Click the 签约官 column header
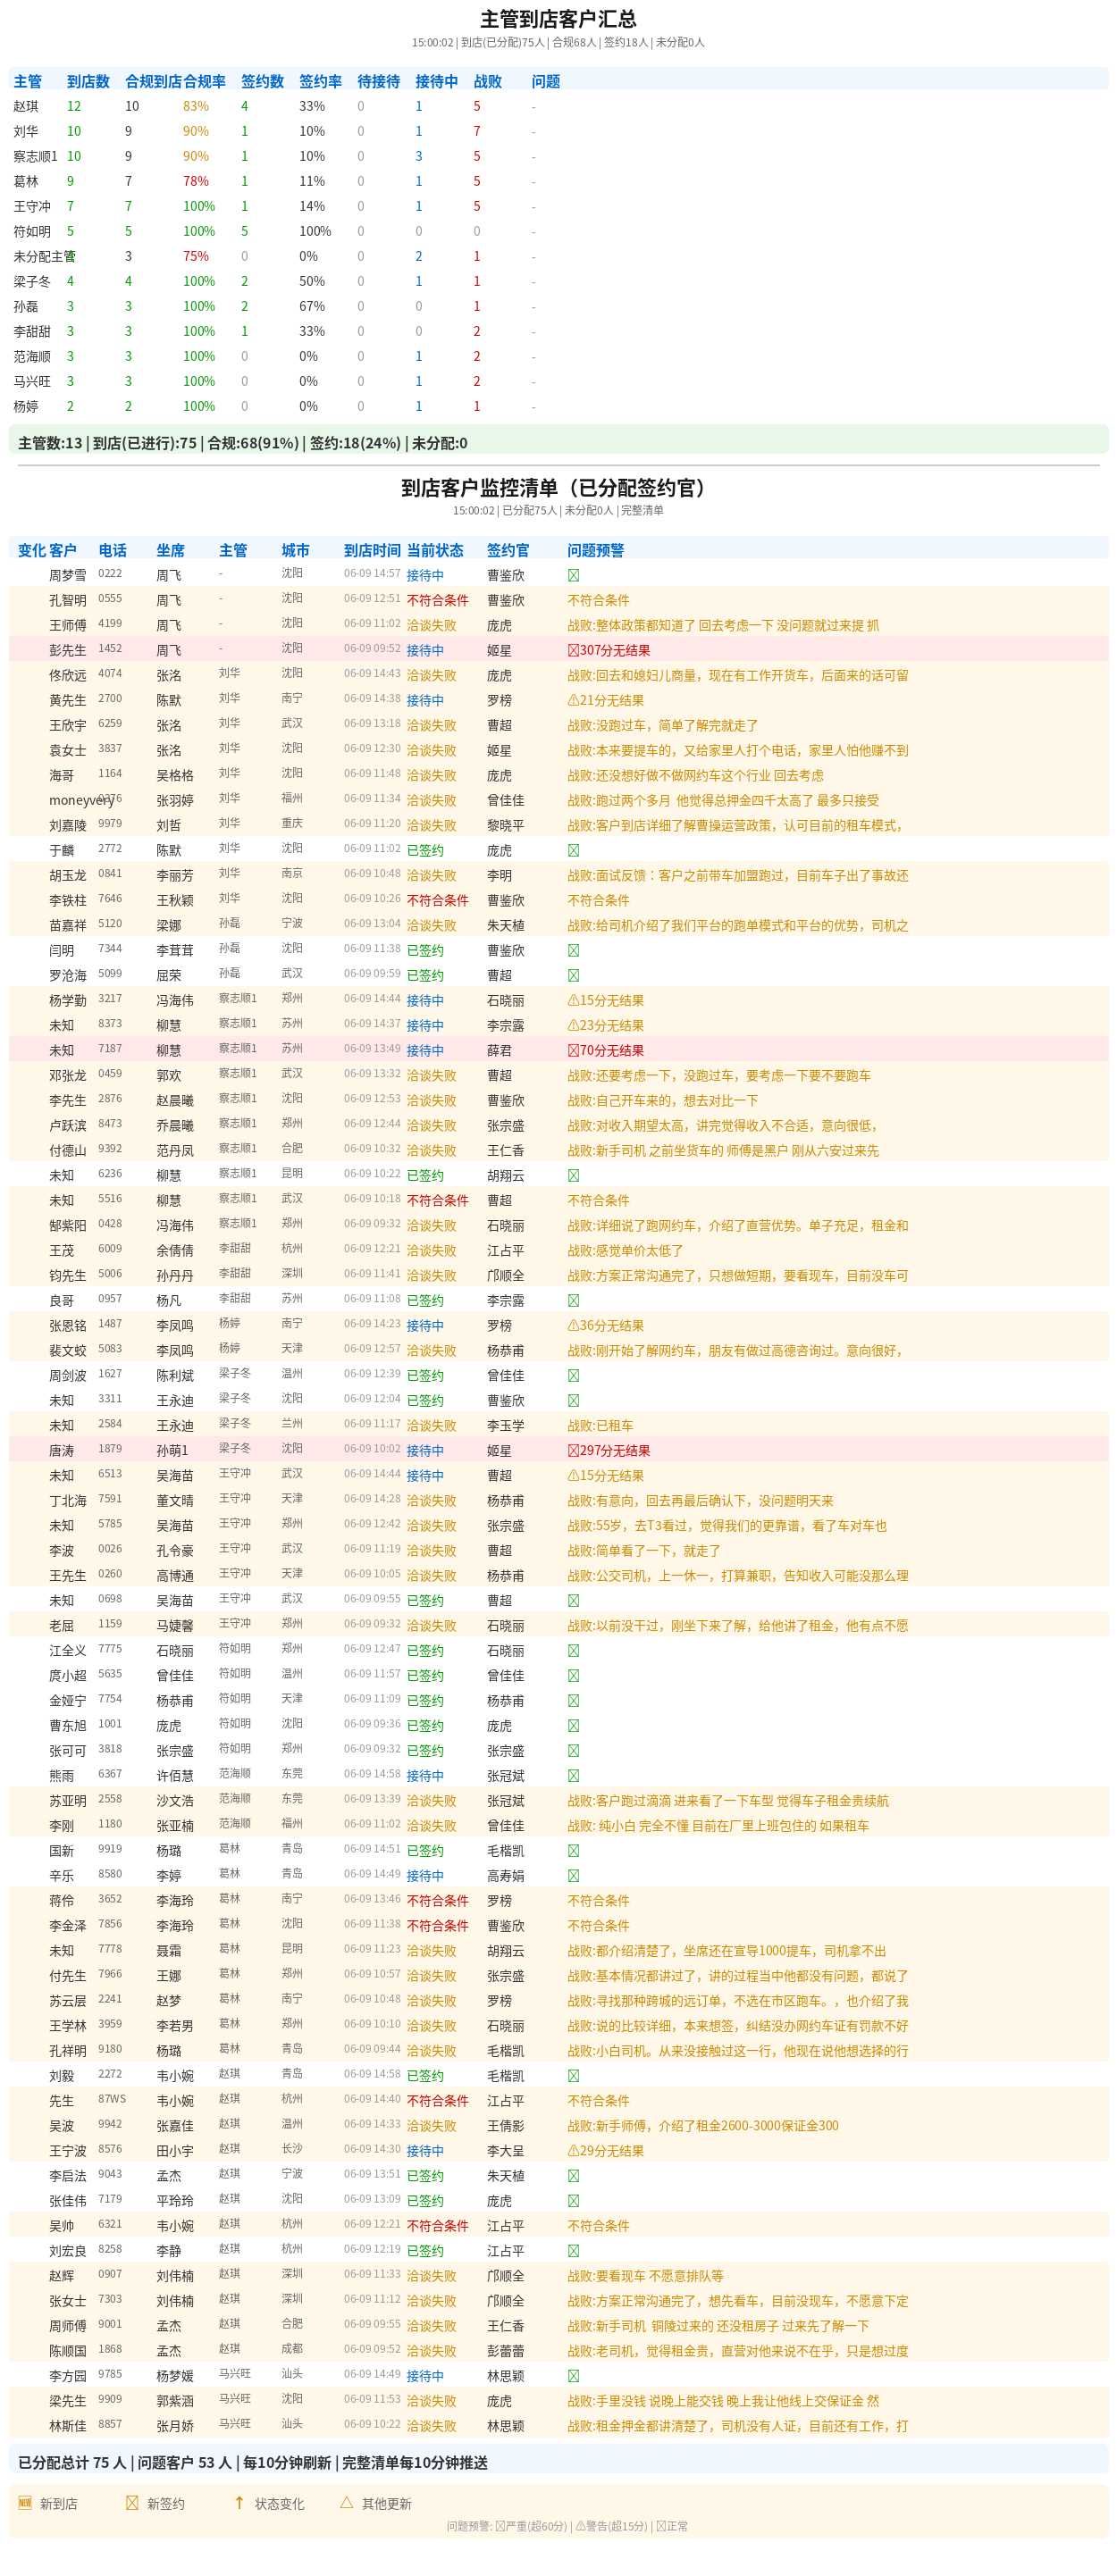 pos(508,550)
